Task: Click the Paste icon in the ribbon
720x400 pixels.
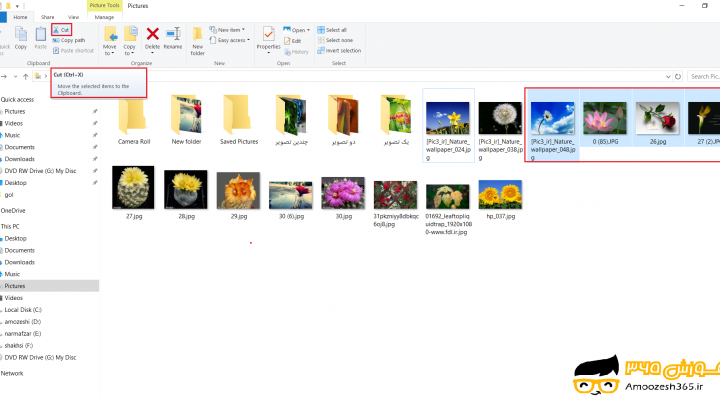Action: pos(40,37)
